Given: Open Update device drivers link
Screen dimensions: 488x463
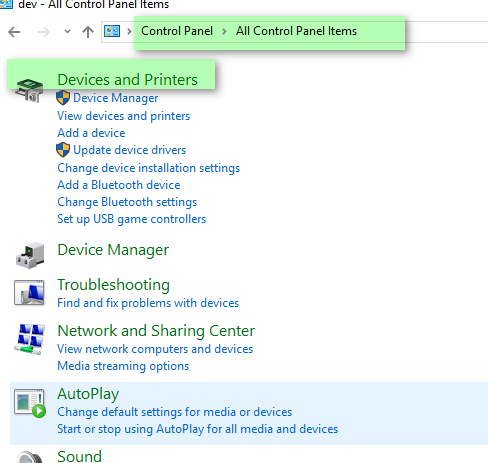Looking at the screenshot, I should pyautogui.click(x=130, y=150).
